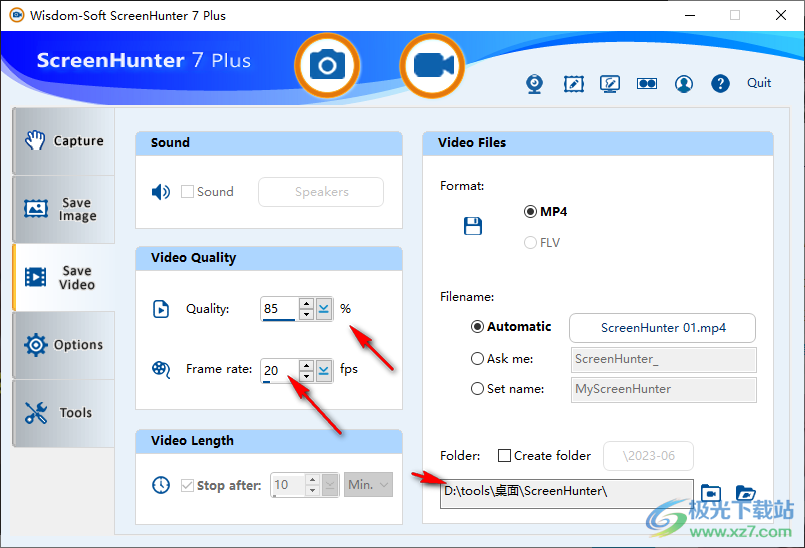Image resolution: width=805 pixels, height=548 pixels.
Task: Minimize the ScreenHunter window
Action: pyautogui.click(x=690, y=15)
